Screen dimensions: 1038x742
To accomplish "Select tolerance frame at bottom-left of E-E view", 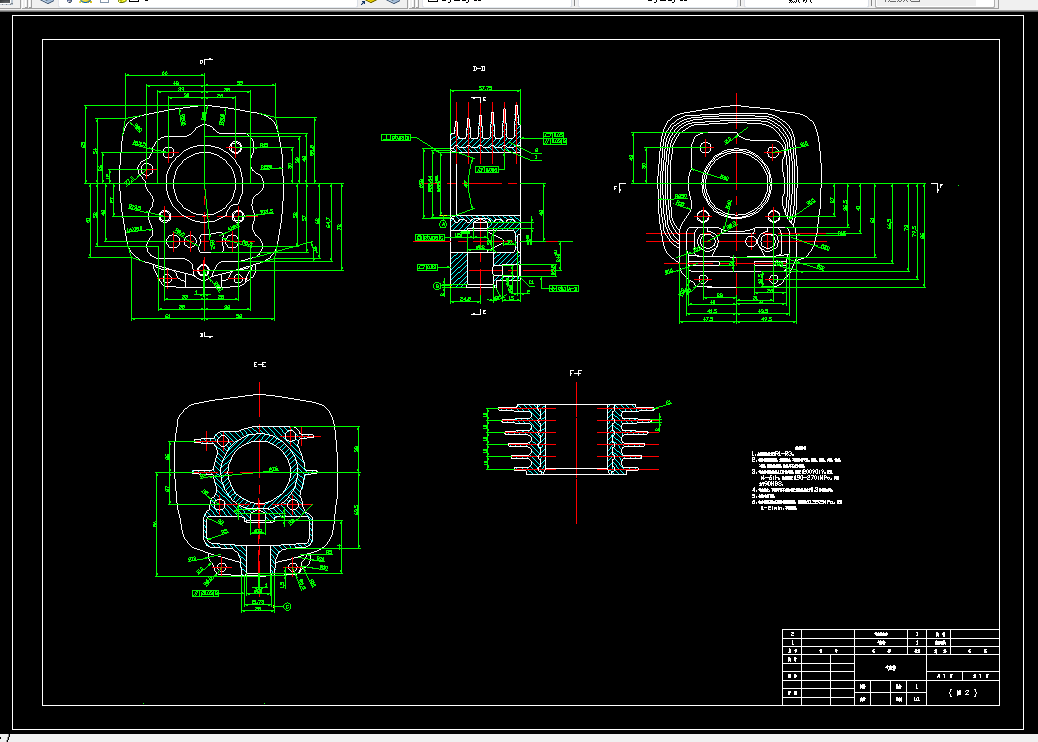I will point(205,594).
